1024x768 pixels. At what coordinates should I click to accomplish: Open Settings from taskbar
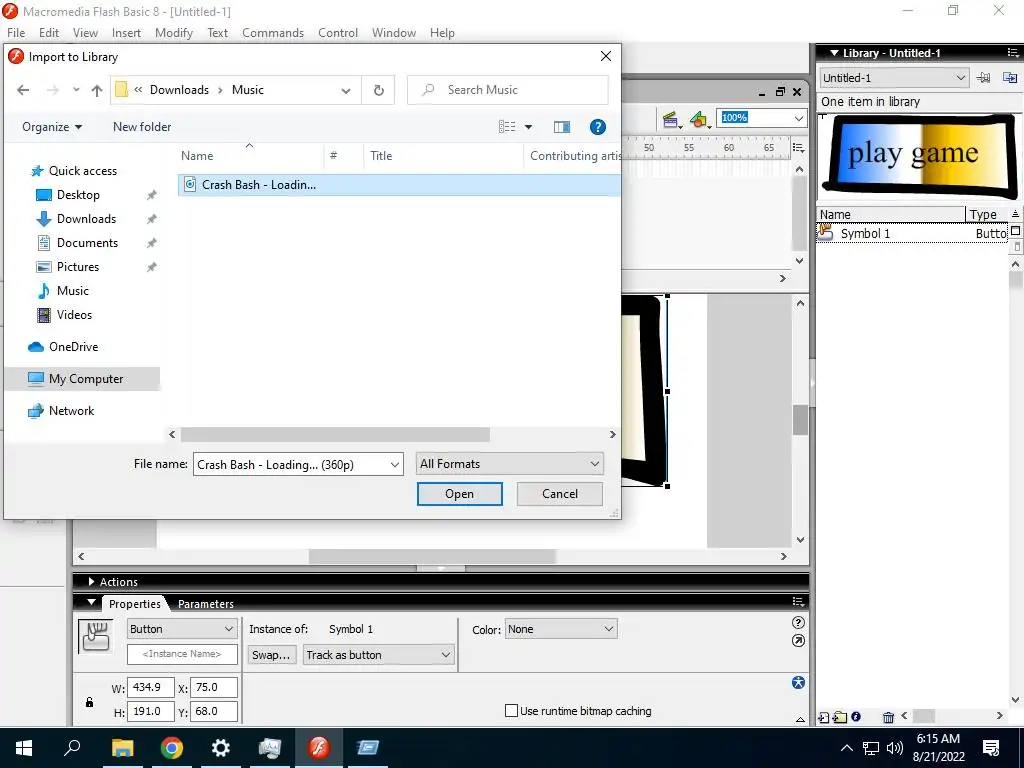(x=221, y=747)
